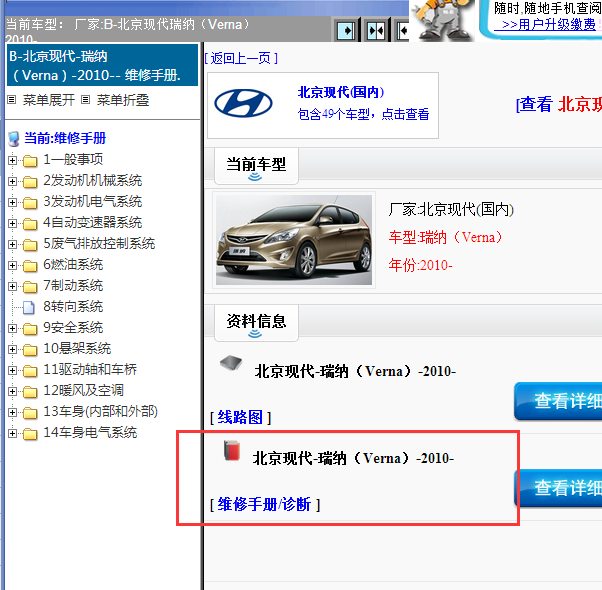Click the folder icon of 14车身电气系统
The width and height of the screenshot is (602, 590).
point(30,434)
